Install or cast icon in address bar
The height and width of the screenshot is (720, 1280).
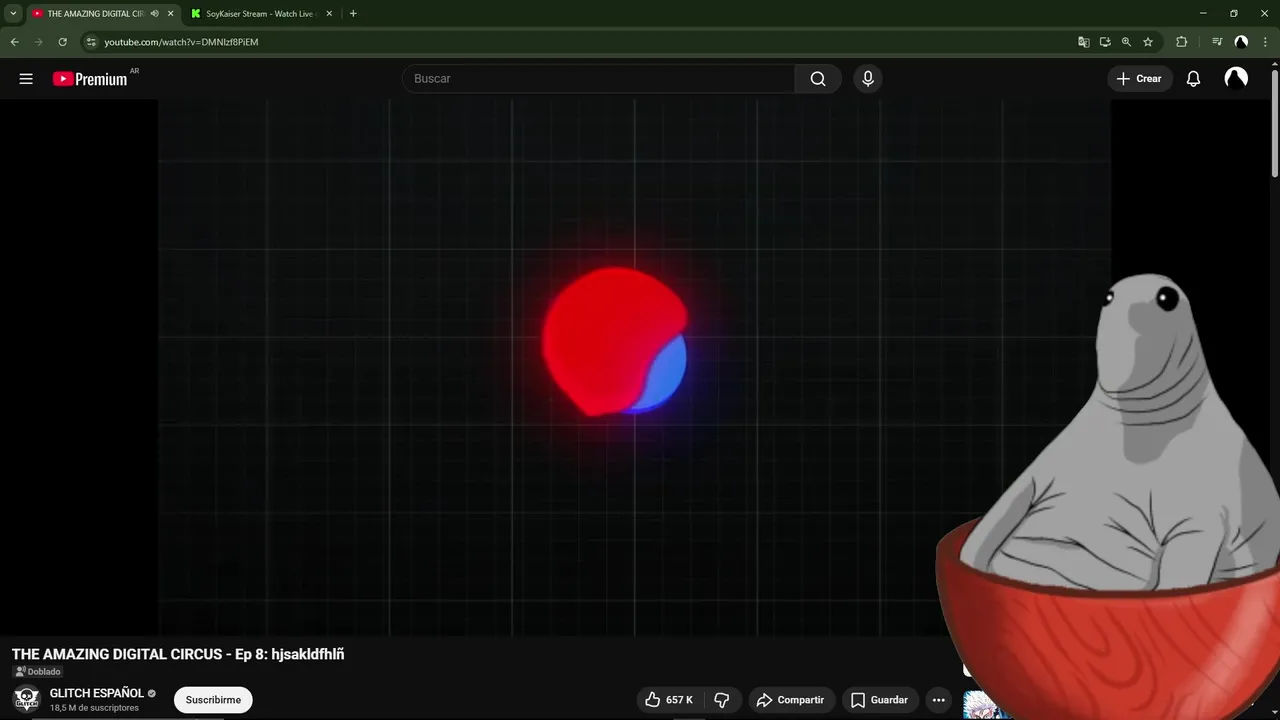1105,42
